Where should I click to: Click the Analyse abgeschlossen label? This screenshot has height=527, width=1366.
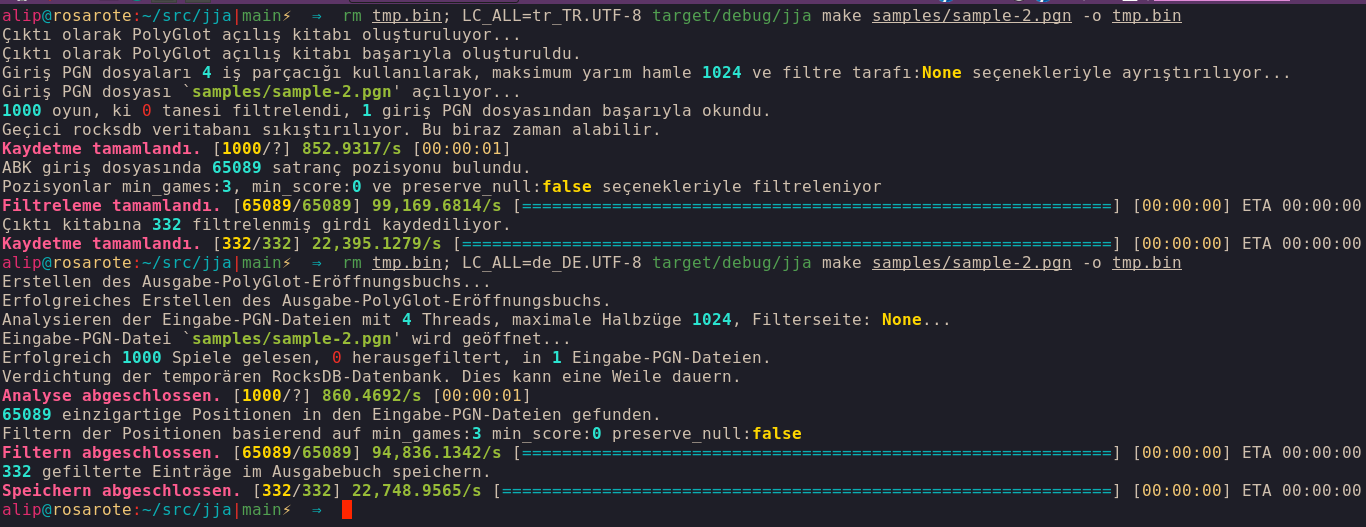pyautogui.click(x=111, y=396)
